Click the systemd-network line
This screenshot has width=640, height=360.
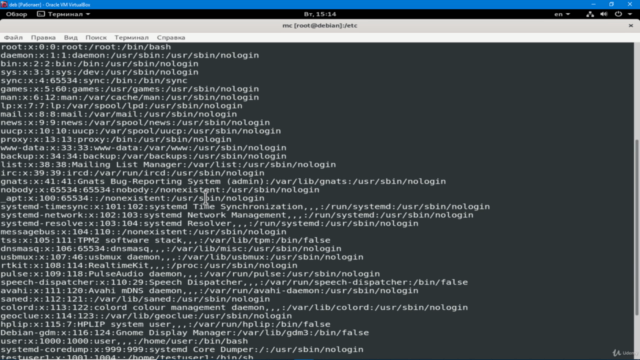pos(237,215)
